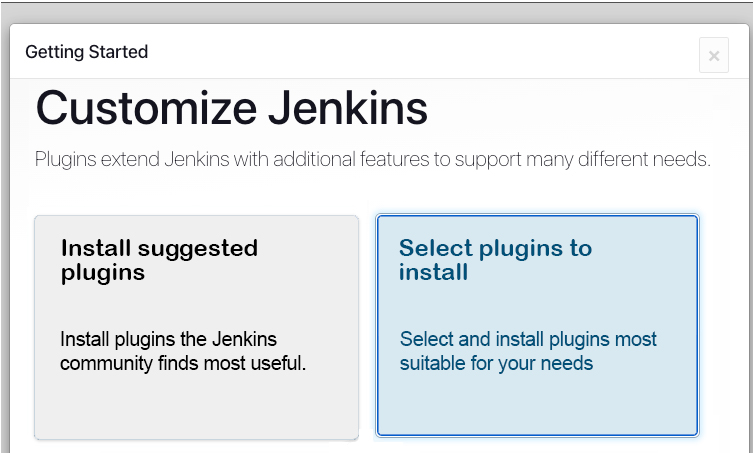Click the 'Select plugins to install' blue heading
This screenshot has height=453, width=753.
pyautogui.click(x=495, y=260)
